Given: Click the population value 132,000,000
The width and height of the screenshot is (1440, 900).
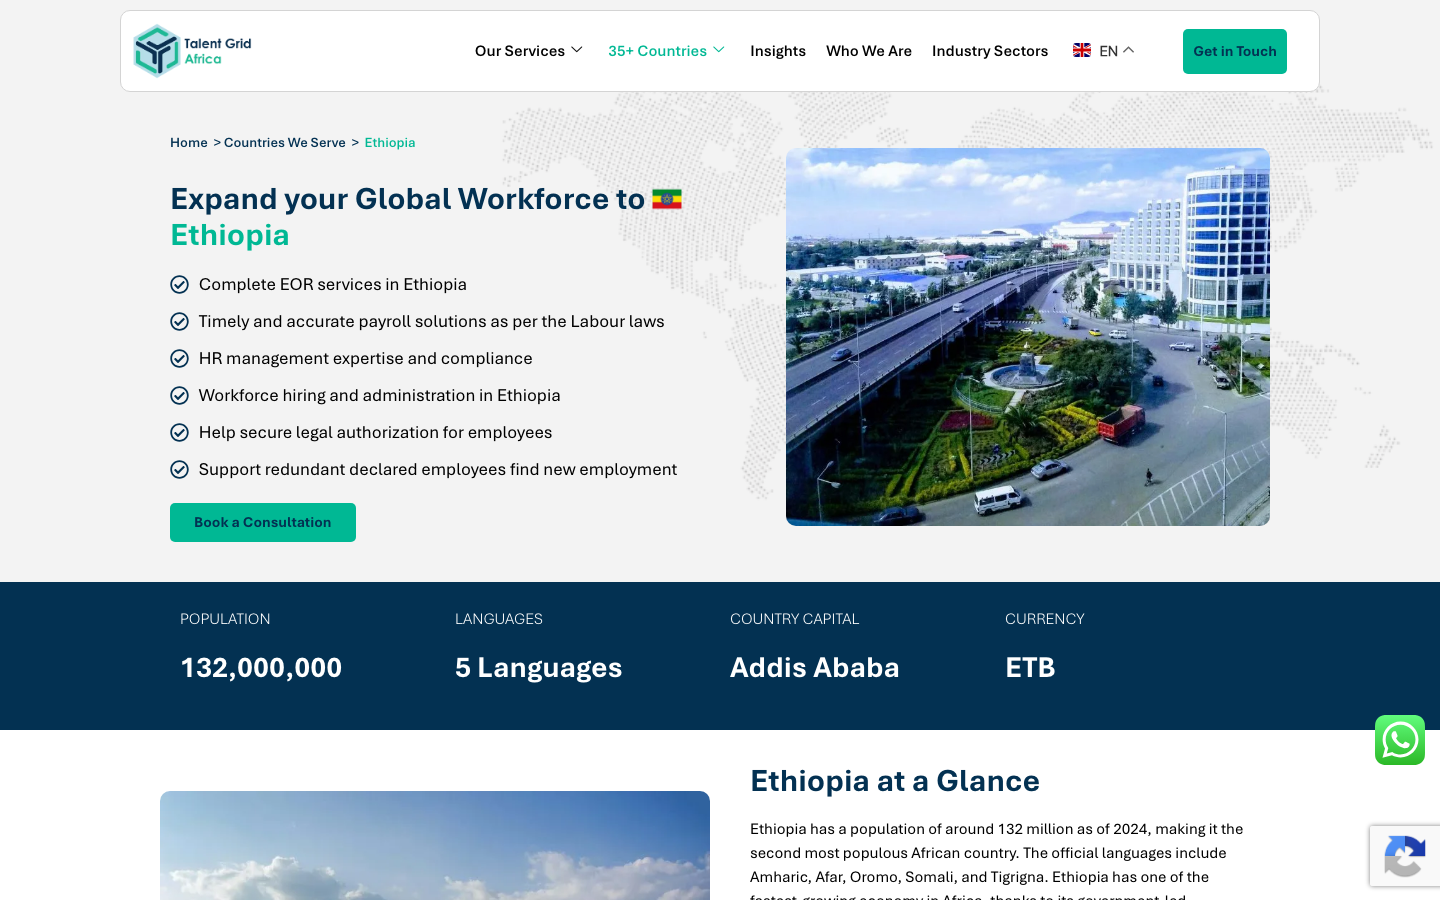Looking at the screenshot, I should (x=261, y=668).
